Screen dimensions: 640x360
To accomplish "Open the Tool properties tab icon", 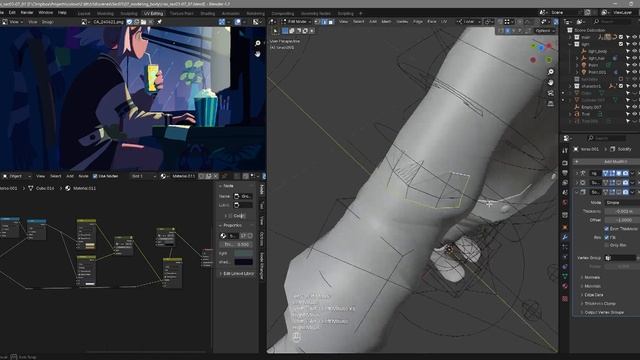I will (x=565, y=151).
